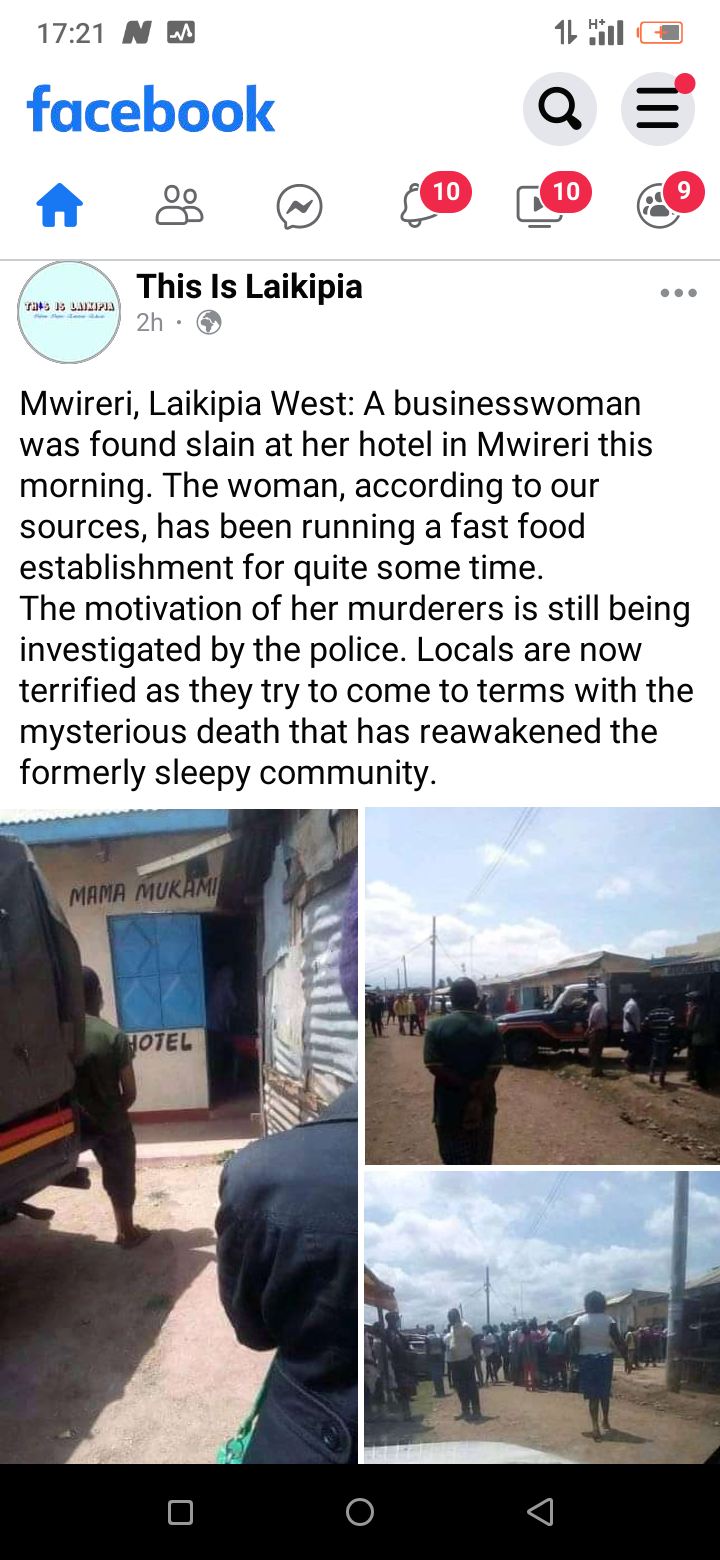Viewport: 720px width, 1560px height.
Task: Tap the Android recent apps square button
Action: point(180,1512)
